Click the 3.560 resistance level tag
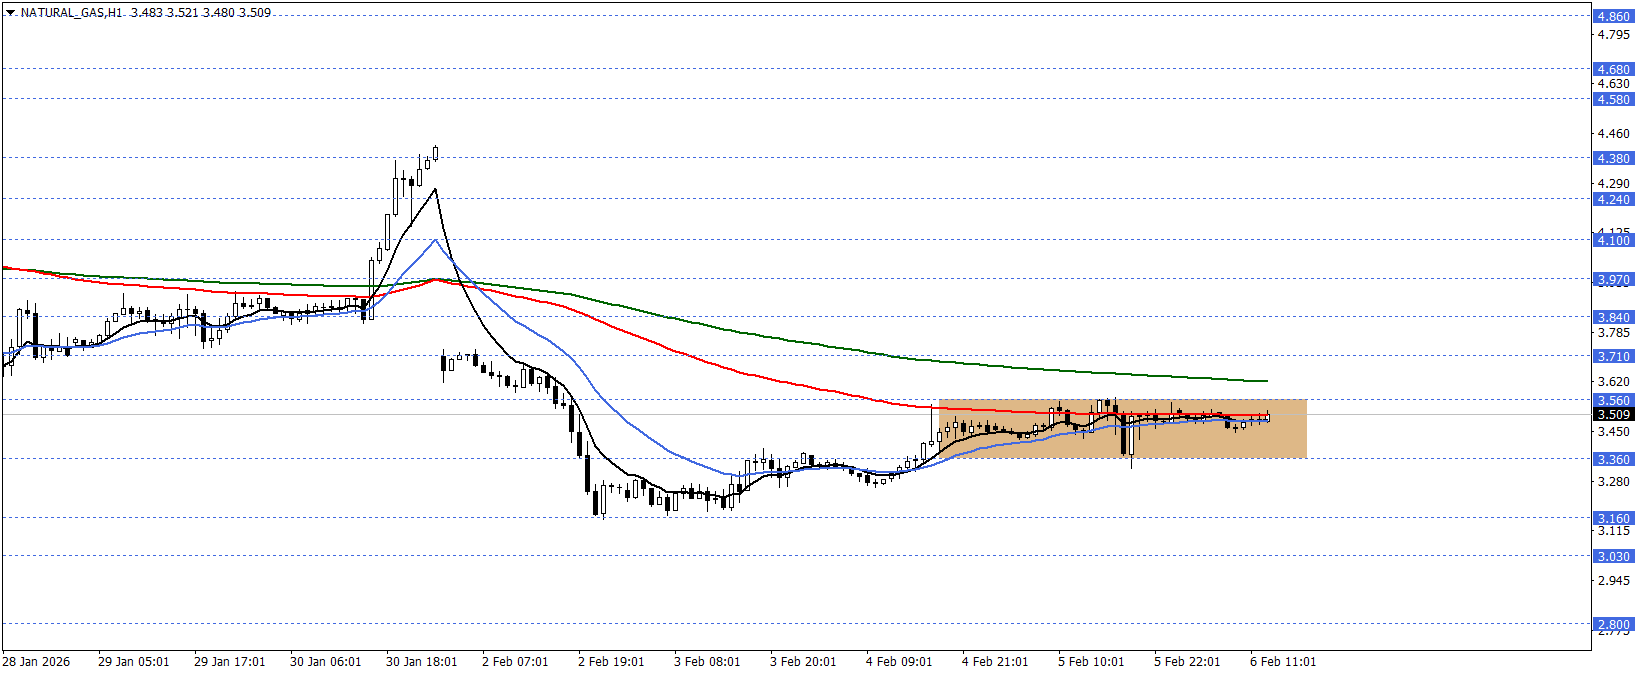The width and height of the screenshot is (1641, 674). coord(1612,400)
